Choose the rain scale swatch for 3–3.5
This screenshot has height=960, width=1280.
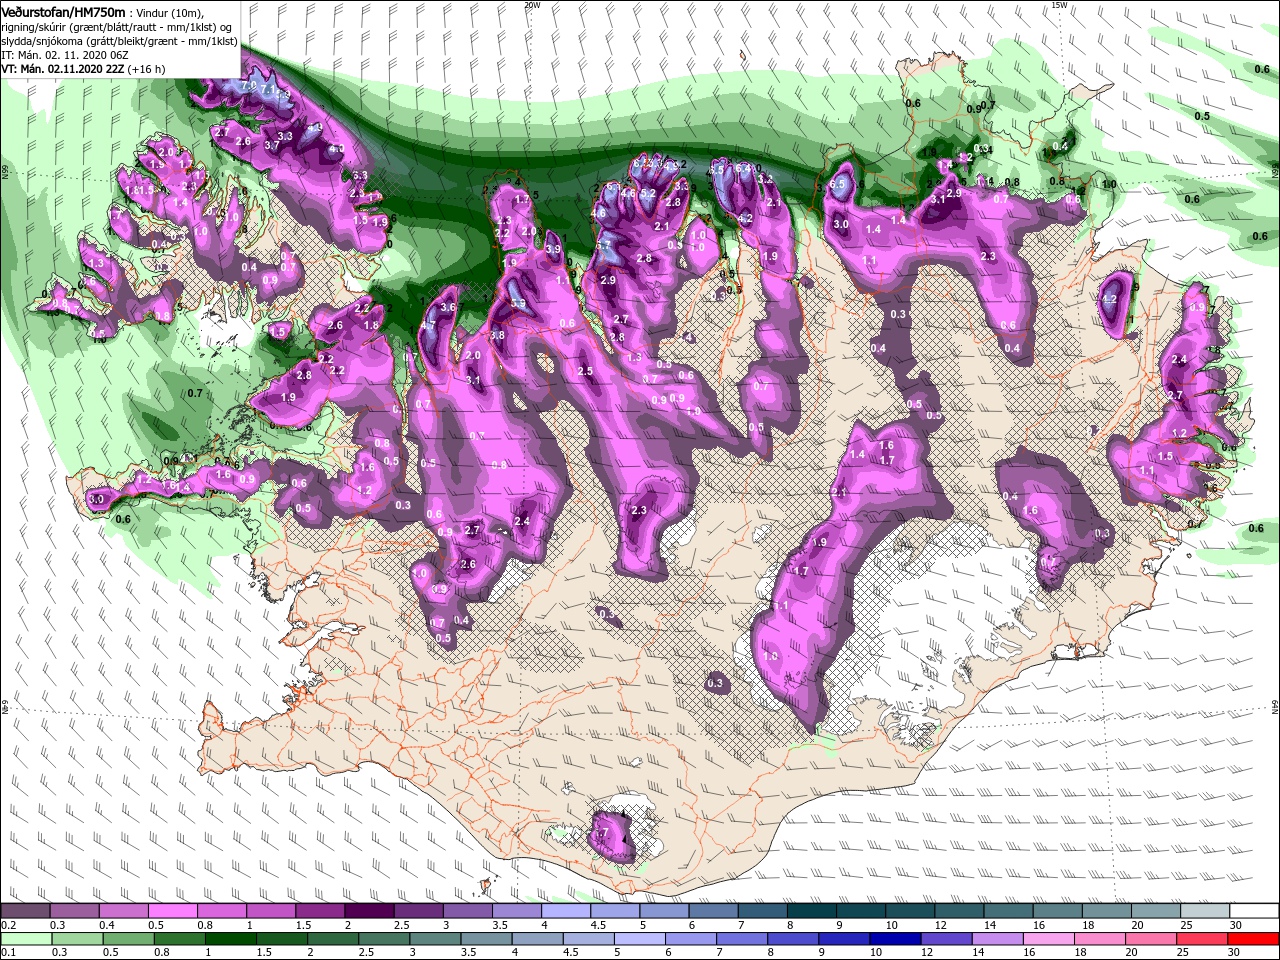click(435, 940)
